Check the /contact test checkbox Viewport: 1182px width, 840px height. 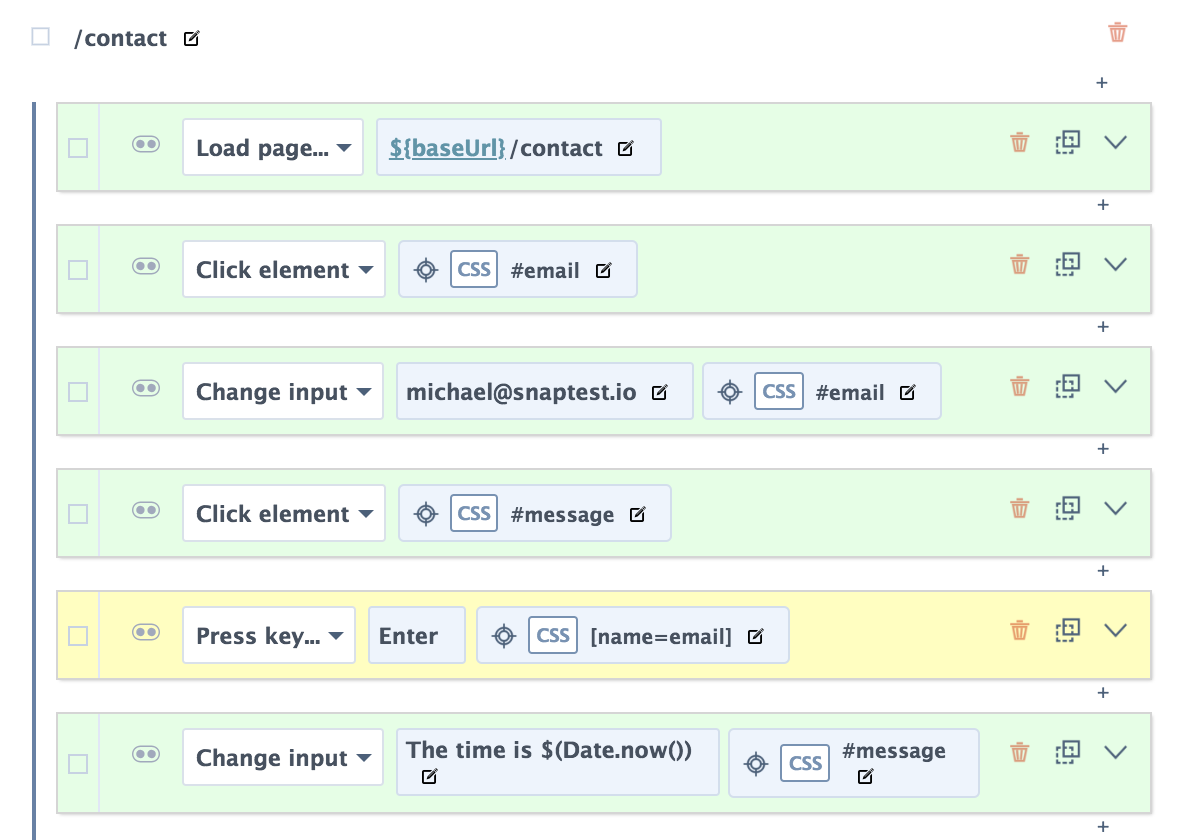tap(41, 36)
